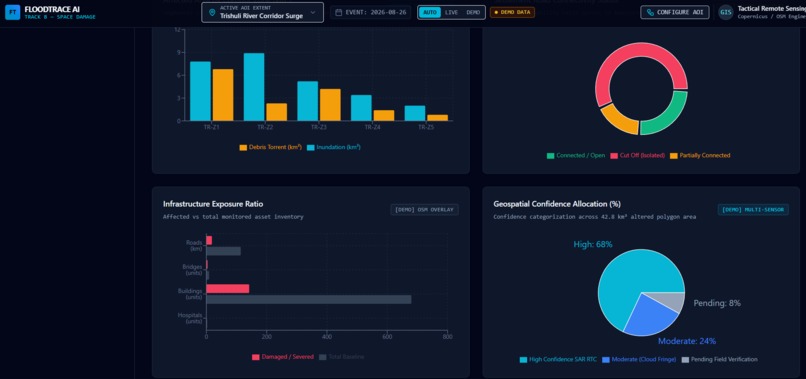Click the [DEMO] MULTI-SENSOR badge
The height and width of the screenshot is (379, 806).
tap(753, 209)
